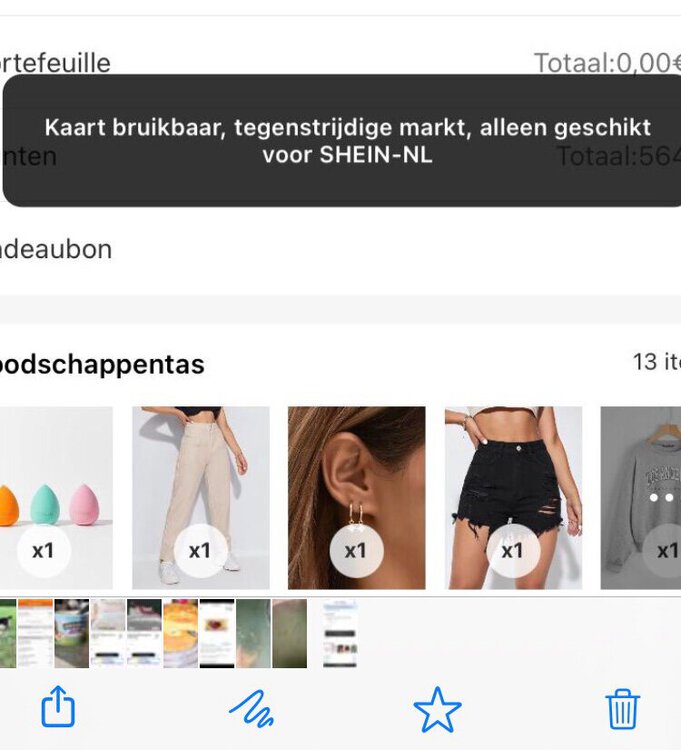Image resolution: width=681 pixels, height=750 pixels.
Task: Select the gray sweatshirt product image
Action: click(641, 497)
